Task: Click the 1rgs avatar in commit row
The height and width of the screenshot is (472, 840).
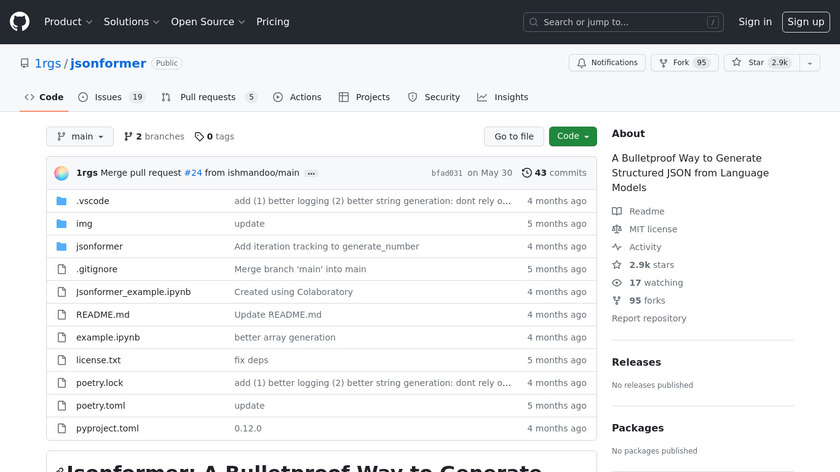Action: point(62,173)
